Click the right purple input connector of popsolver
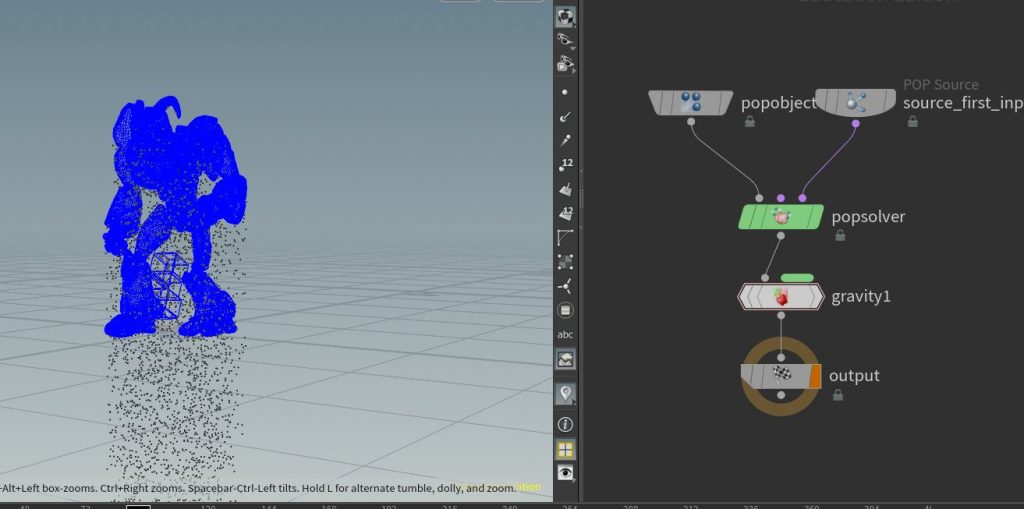 [802, 198]
